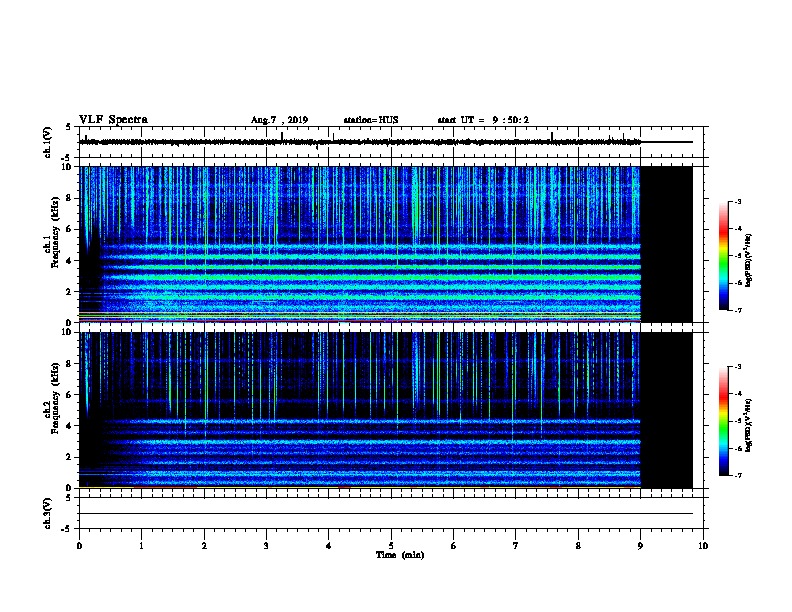Click the ch.2 spectrogram panel

[385, 410]
